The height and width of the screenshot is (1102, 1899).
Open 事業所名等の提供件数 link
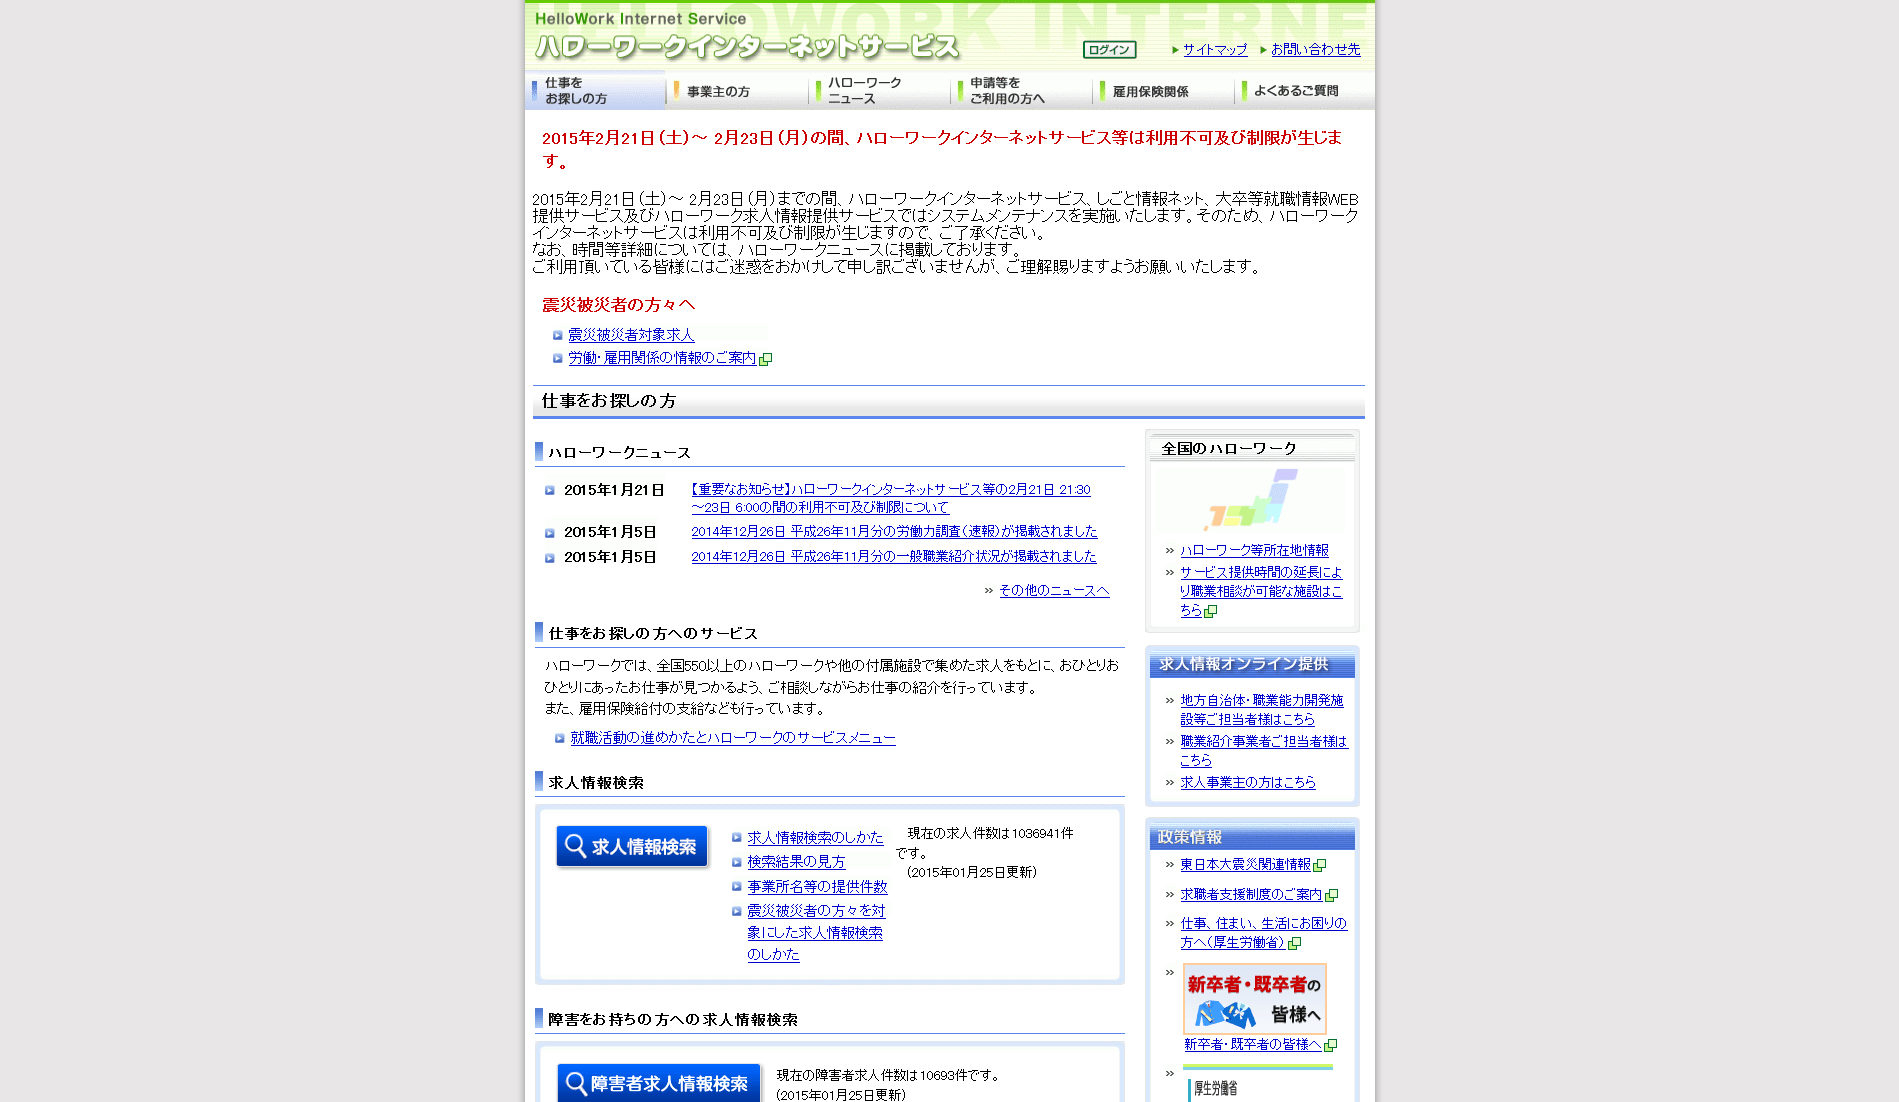click(x=817, y=887)
